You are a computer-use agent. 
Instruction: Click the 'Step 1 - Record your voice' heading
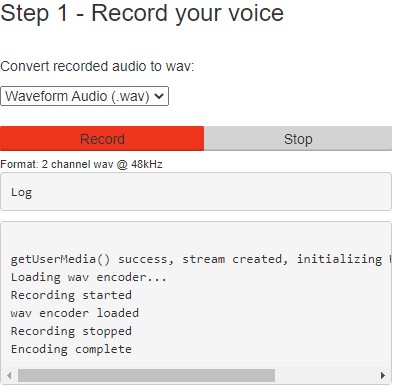(x=142, y=13)
